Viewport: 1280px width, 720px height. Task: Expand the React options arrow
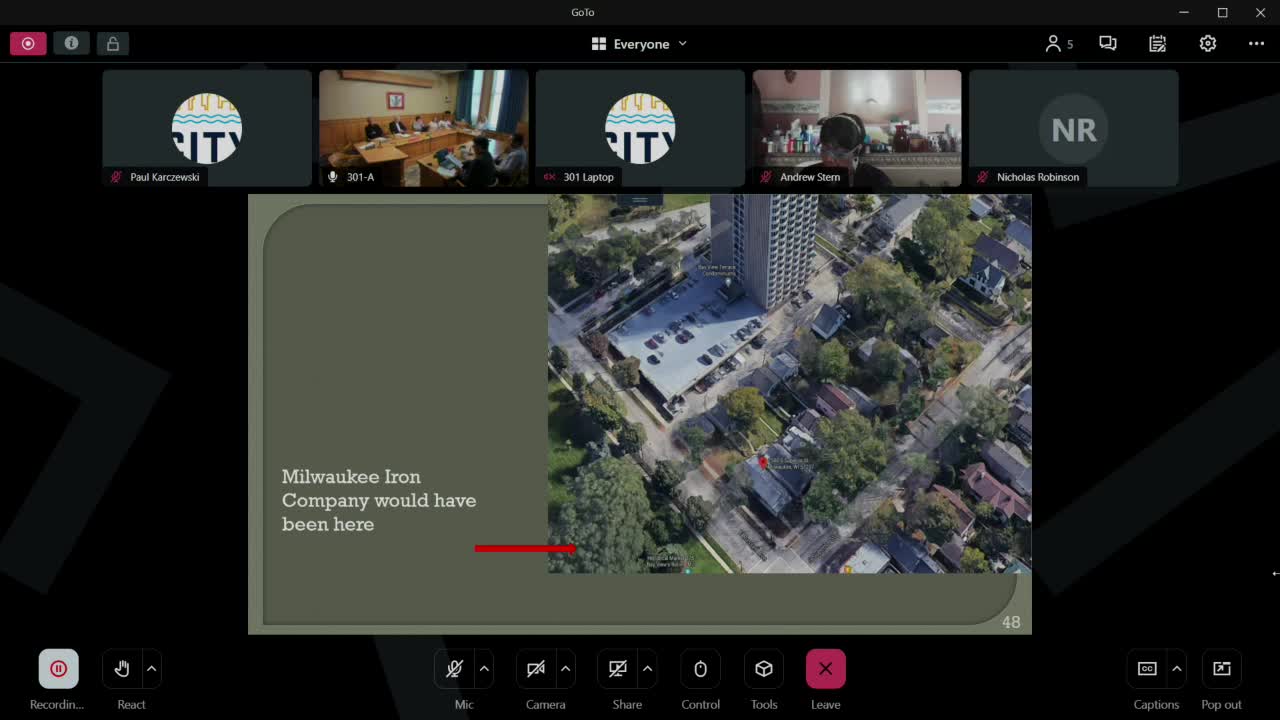[x=152, y=669]
